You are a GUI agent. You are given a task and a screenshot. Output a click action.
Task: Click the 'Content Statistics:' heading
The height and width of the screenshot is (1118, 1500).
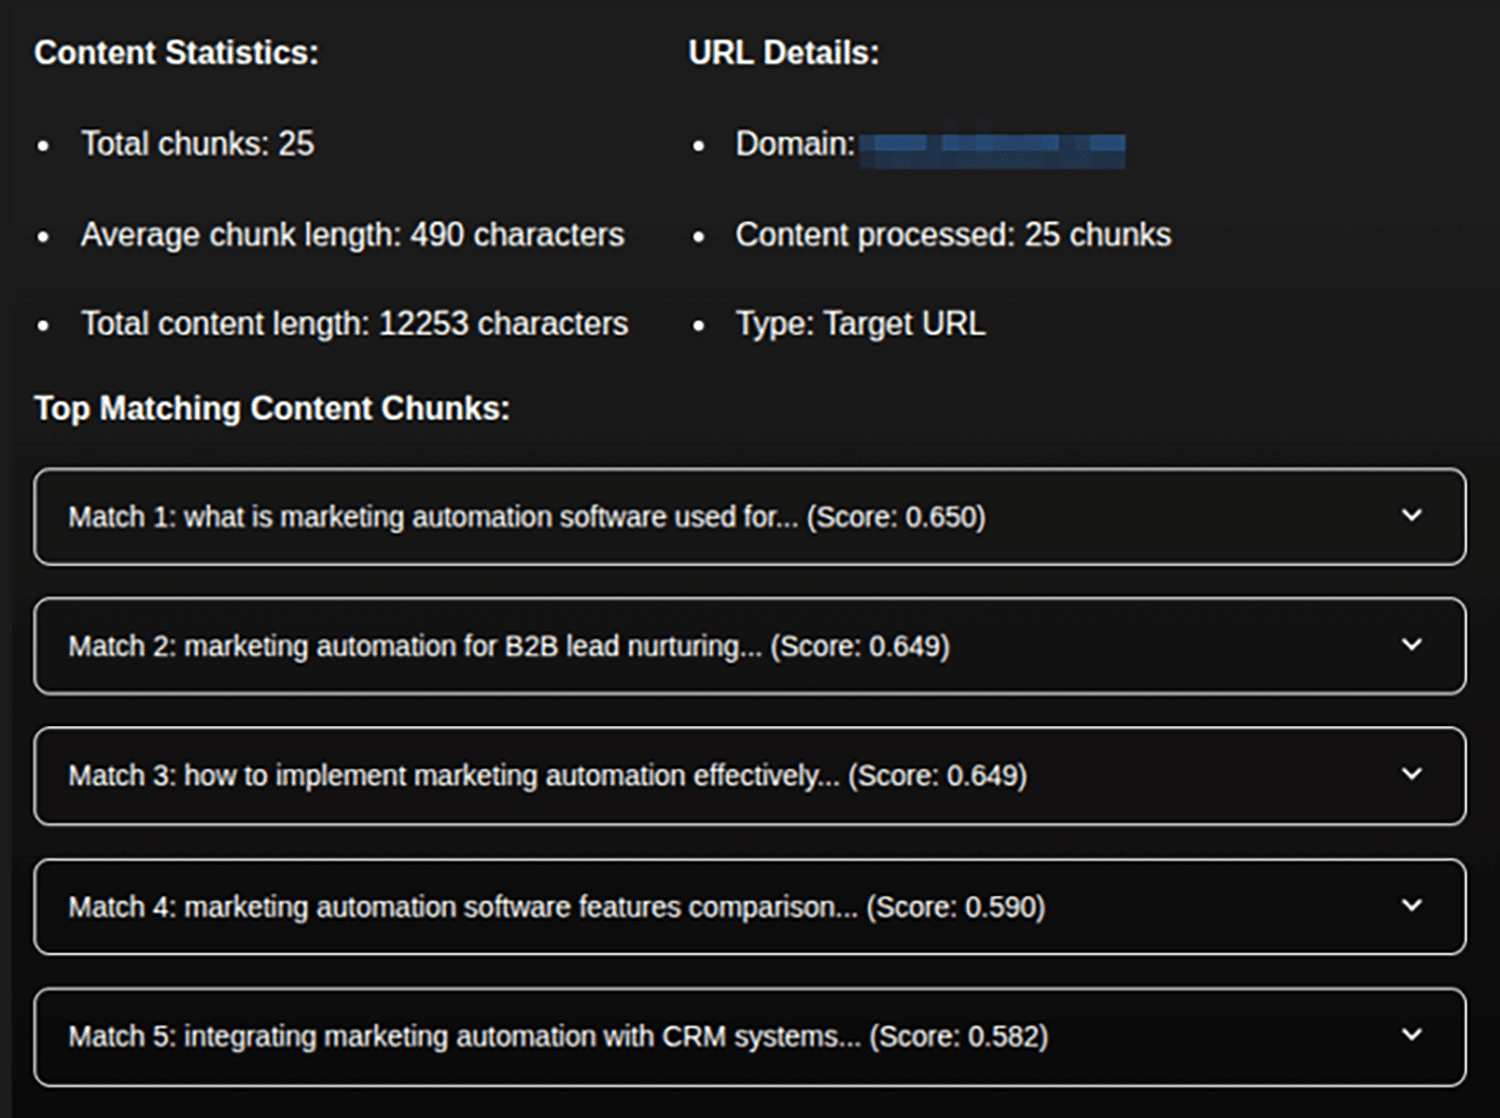(176, 52)
